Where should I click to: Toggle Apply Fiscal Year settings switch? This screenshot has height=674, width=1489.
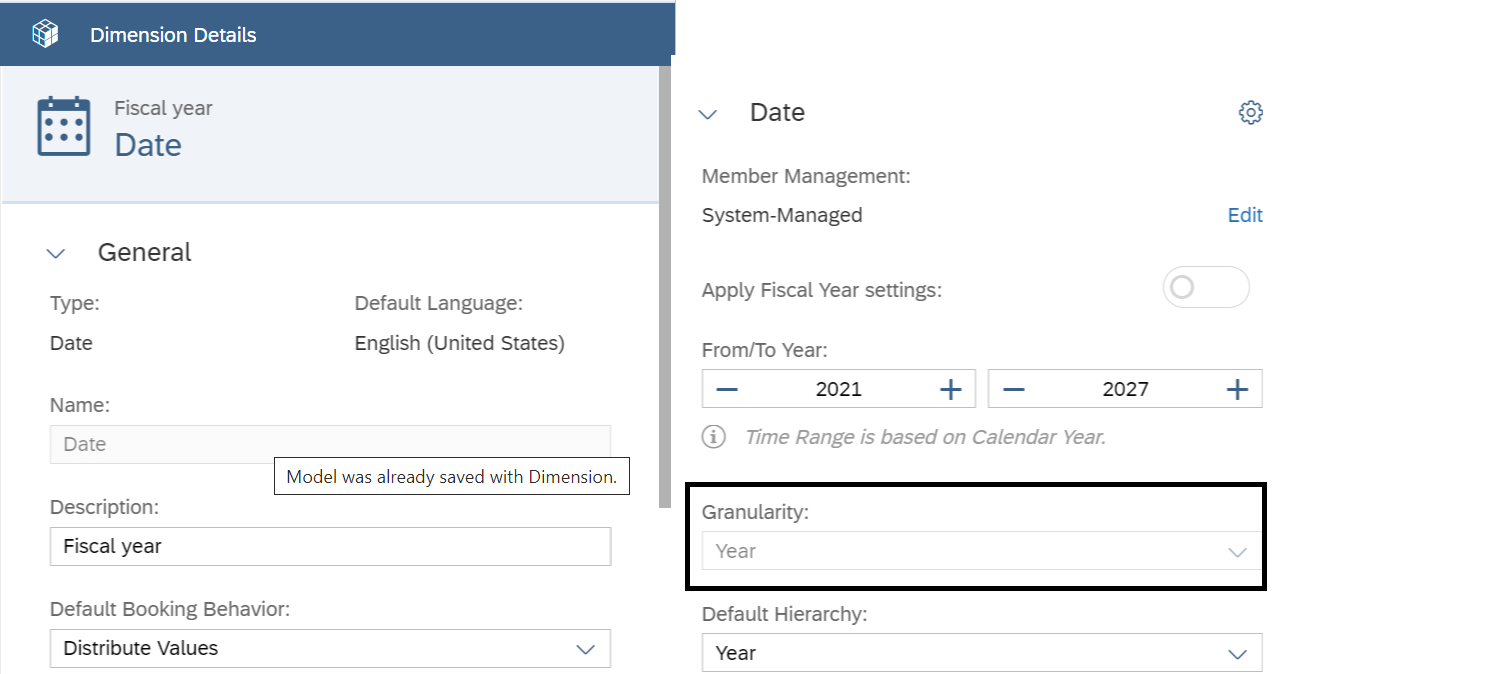tap(1206, 288)
